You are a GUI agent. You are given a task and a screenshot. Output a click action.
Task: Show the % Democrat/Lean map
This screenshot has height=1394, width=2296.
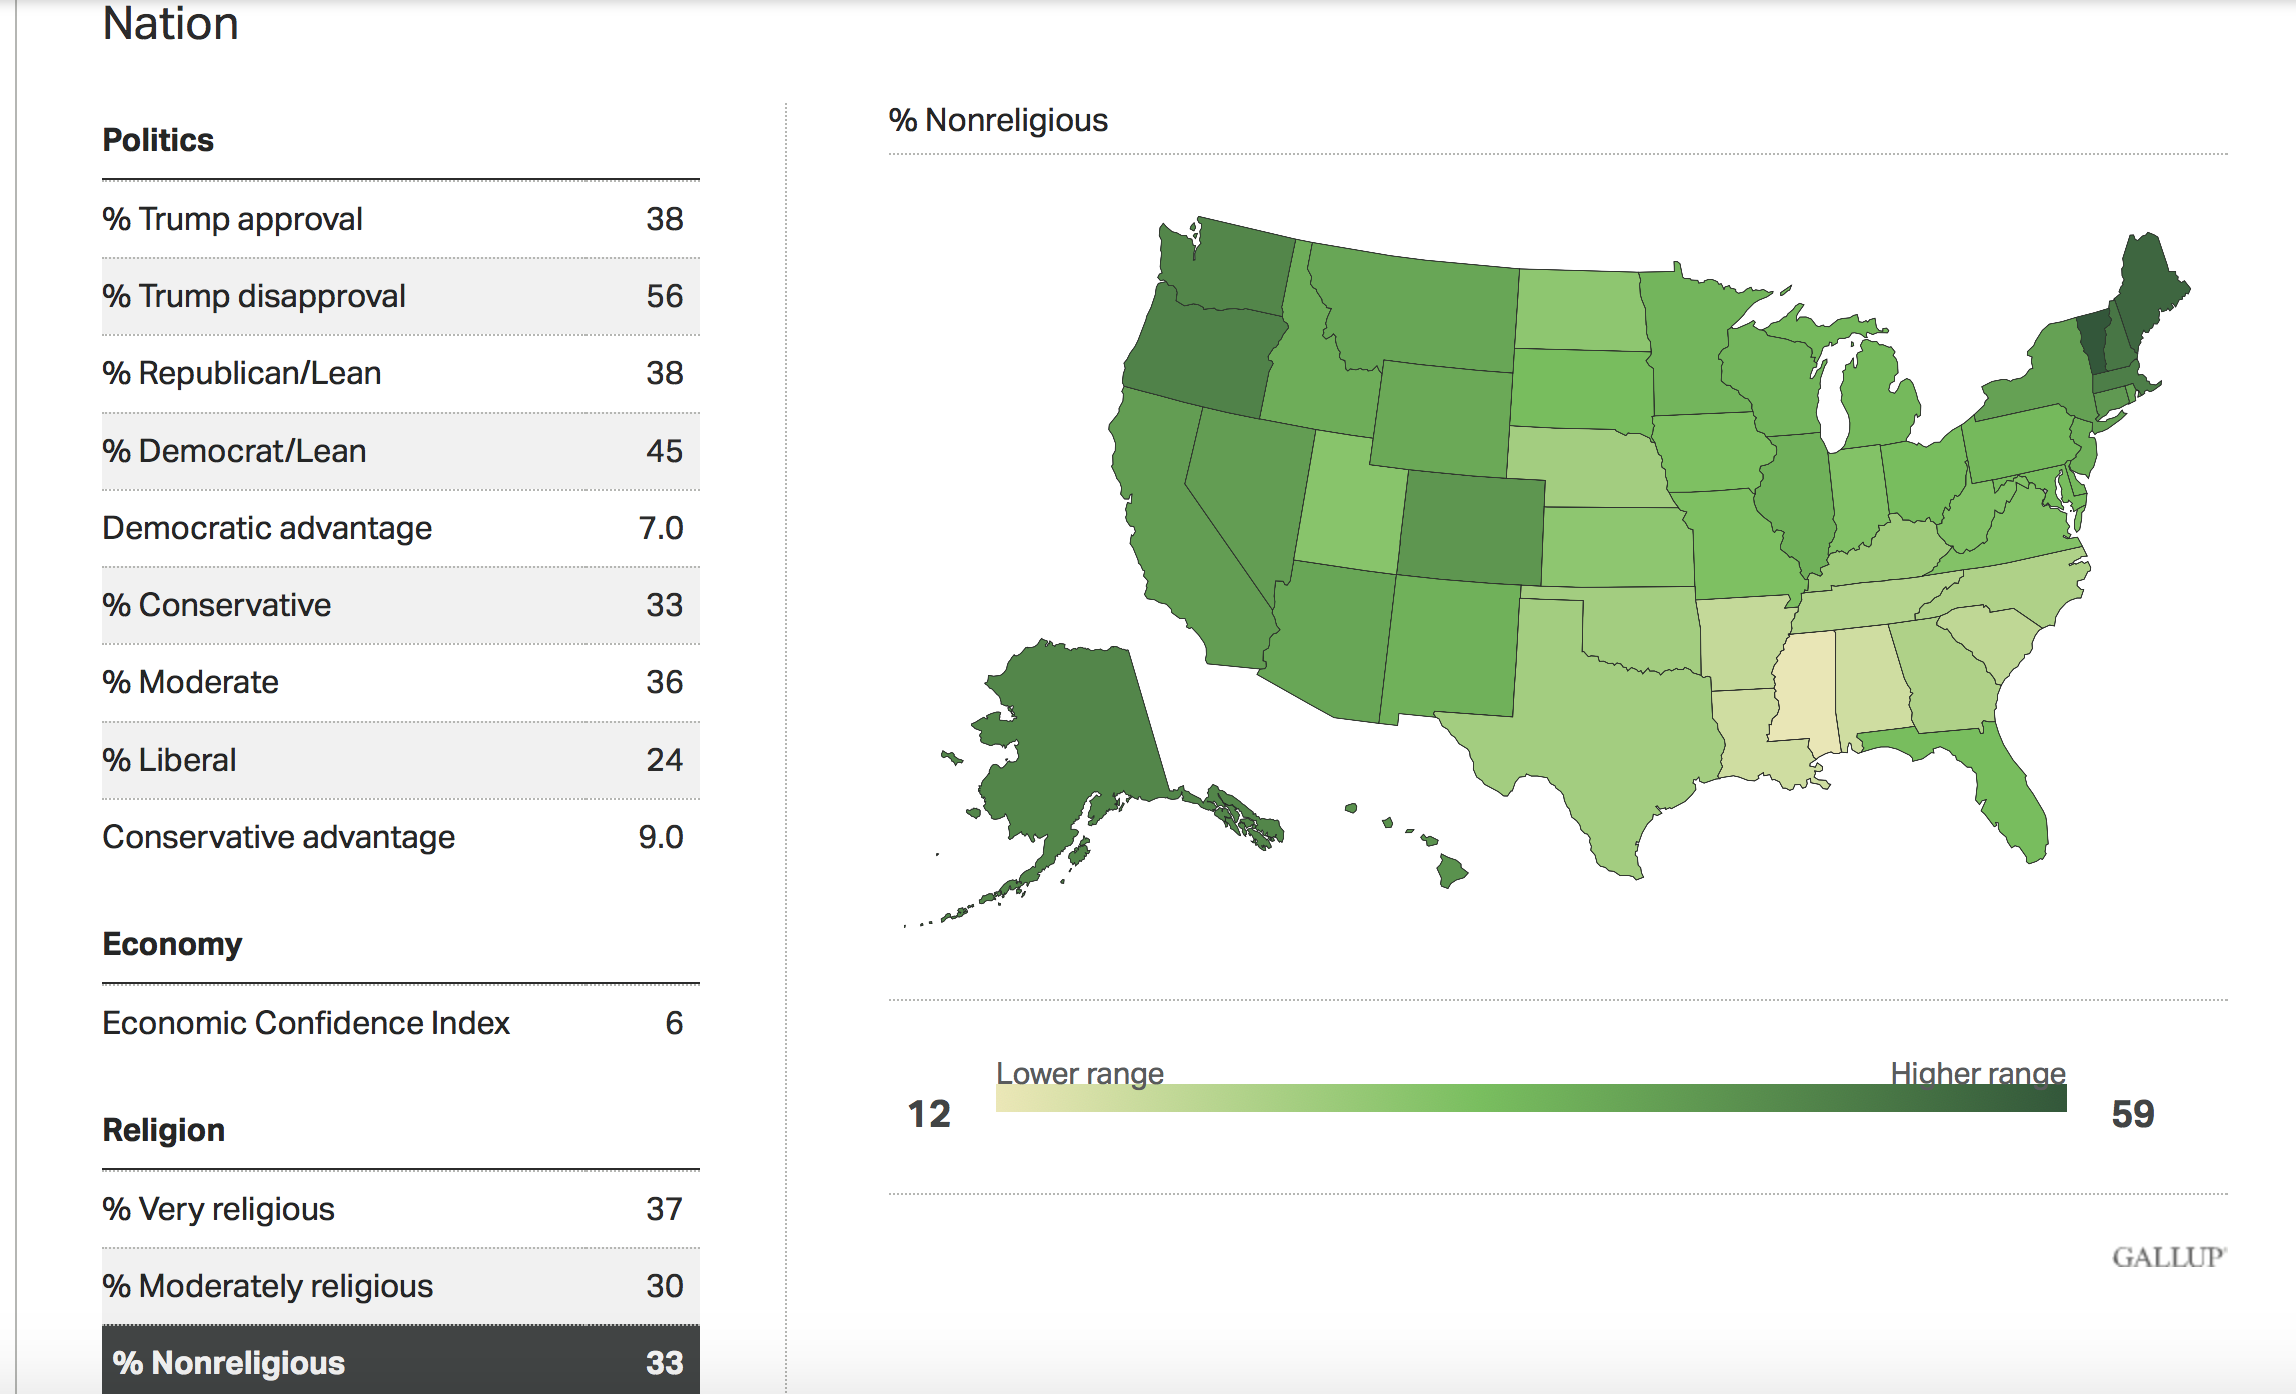coord(400,451)
